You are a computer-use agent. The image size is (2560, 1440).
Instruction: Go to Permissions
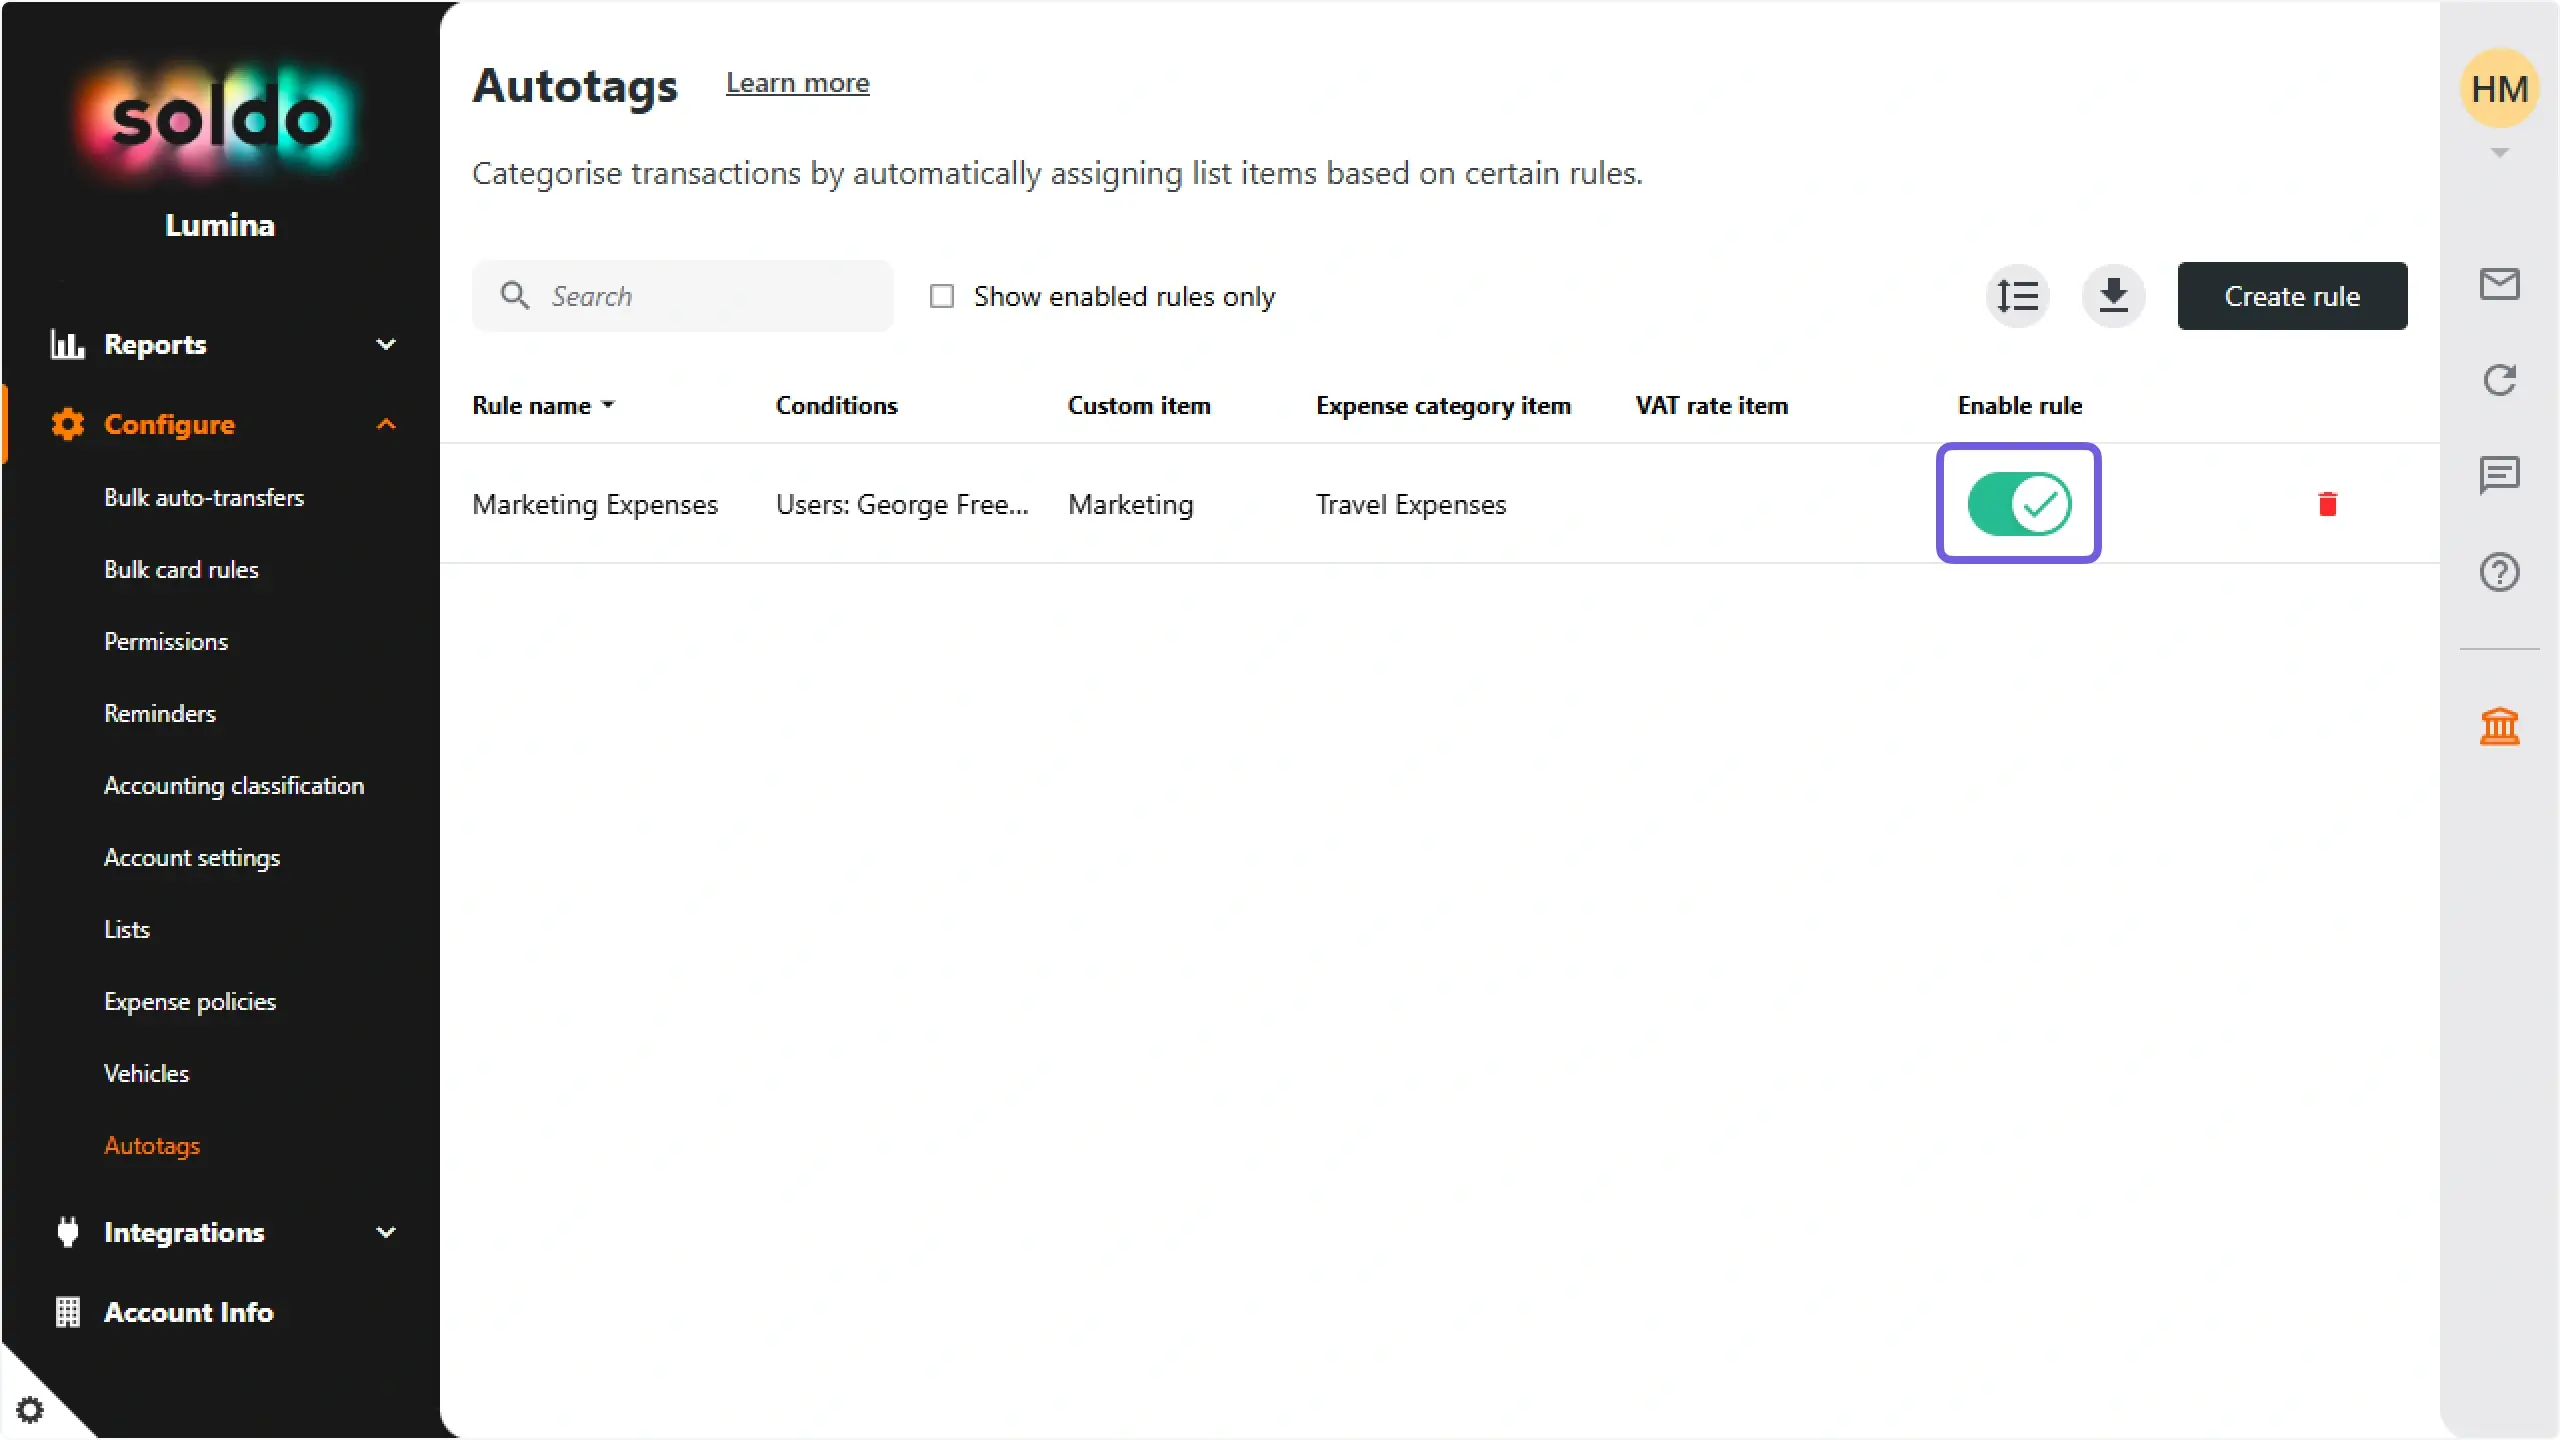pos(166,642)
